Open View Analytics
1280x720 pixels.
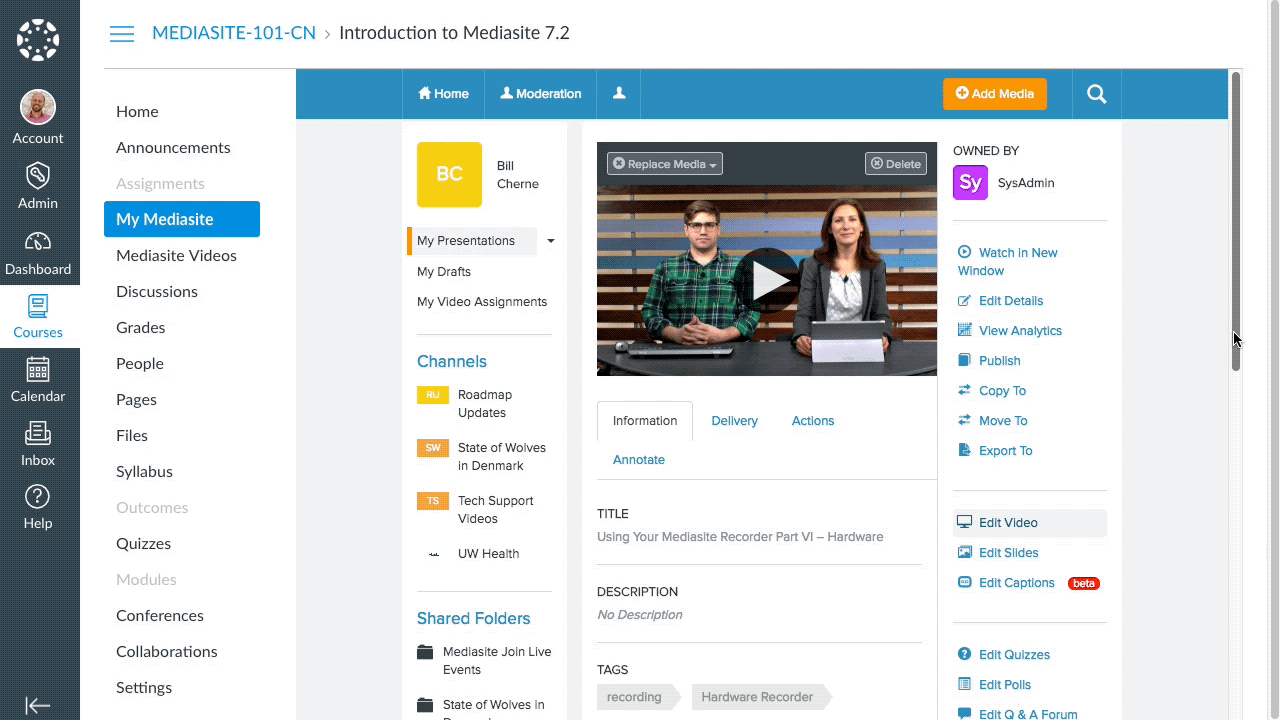(x=1010, y=331)
